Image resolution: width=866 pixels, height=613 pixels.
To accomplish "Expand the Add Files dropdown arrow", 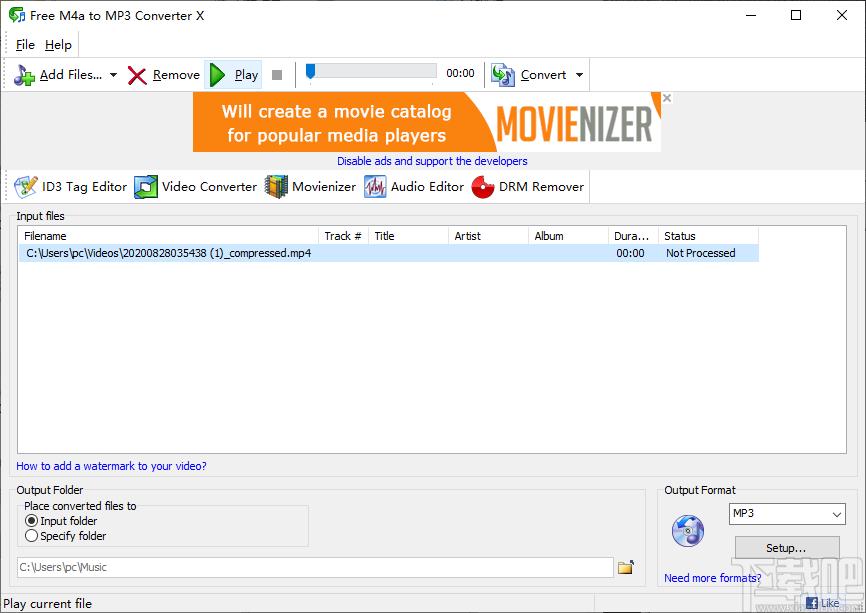I will click(x=113, y=75).
